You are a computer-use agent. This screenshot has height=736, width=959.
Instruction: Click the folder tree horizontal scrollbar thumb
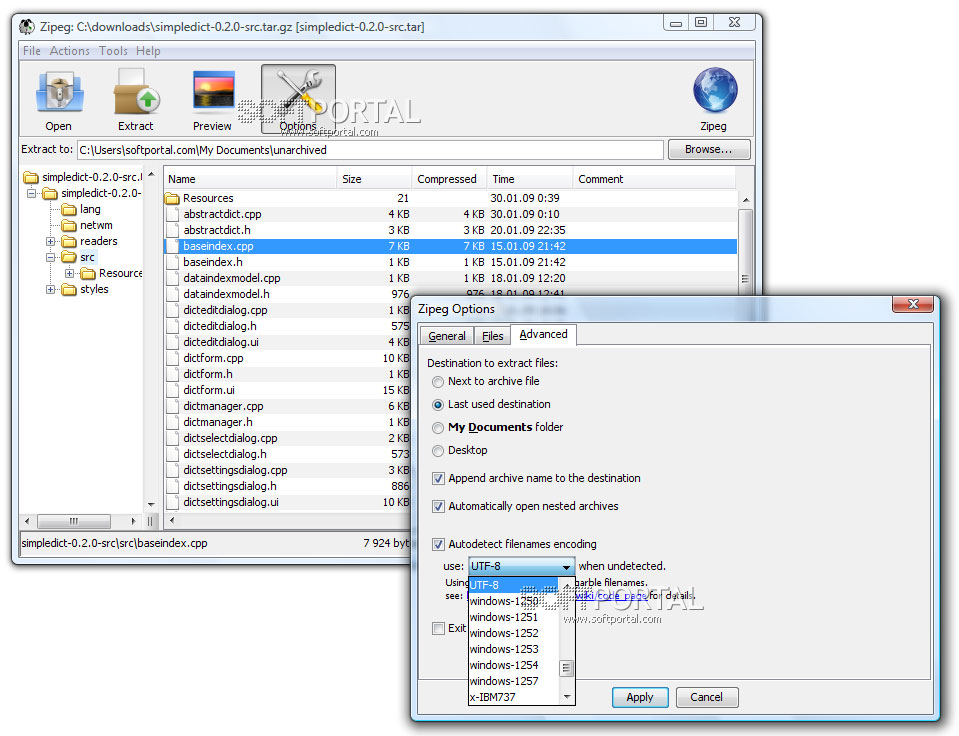point(74,521)
